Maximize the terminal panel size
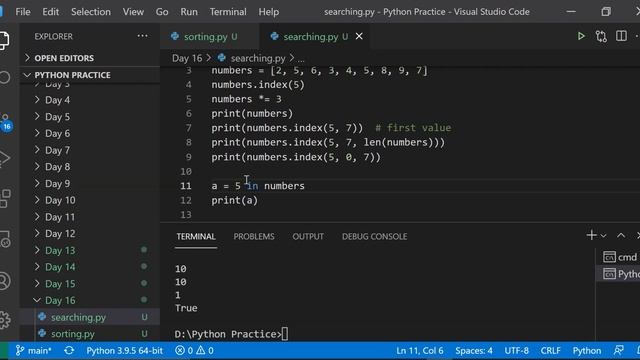 click(621, 236)
